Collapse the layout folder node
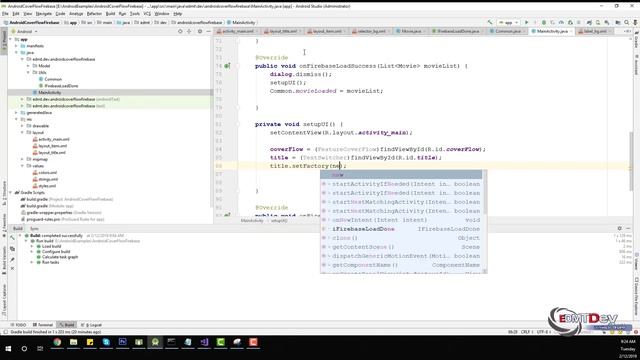This screenshot has width=640, height=360. click(22, 133)
